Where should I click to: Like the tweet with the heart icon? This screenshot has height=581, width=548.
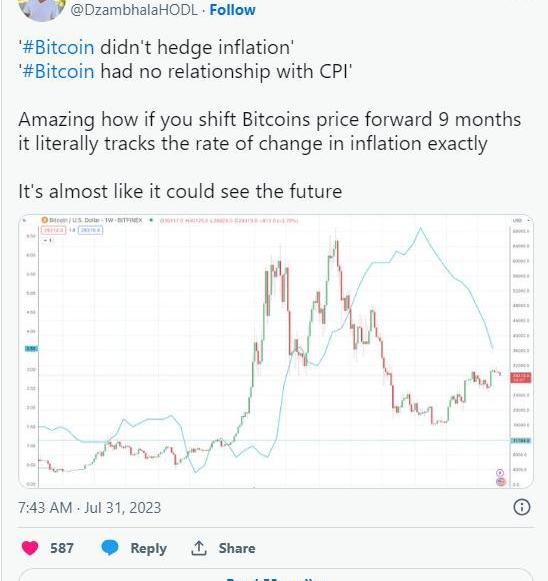tap(30, 548)
